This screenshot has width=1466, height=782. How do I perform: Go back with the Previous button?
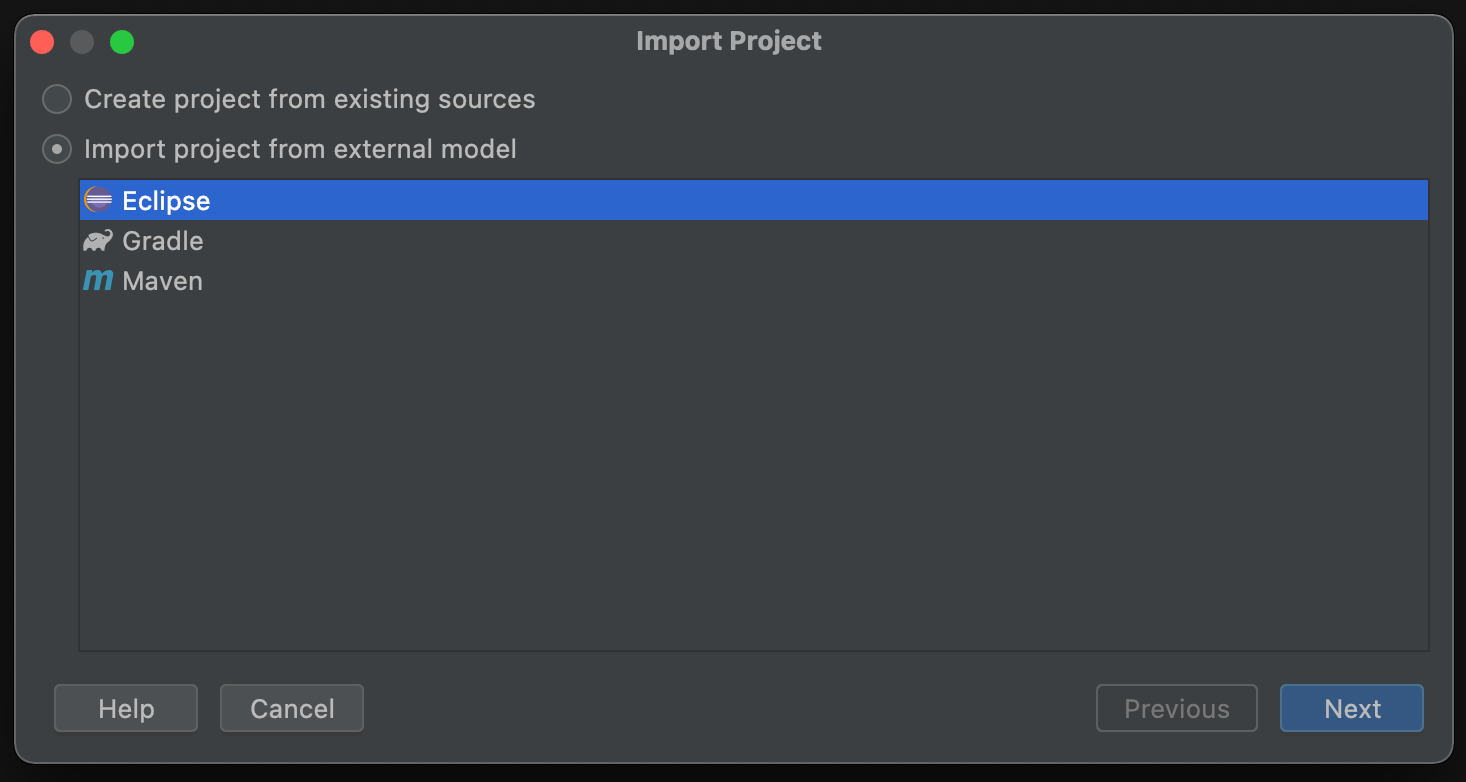(1176, 708)
